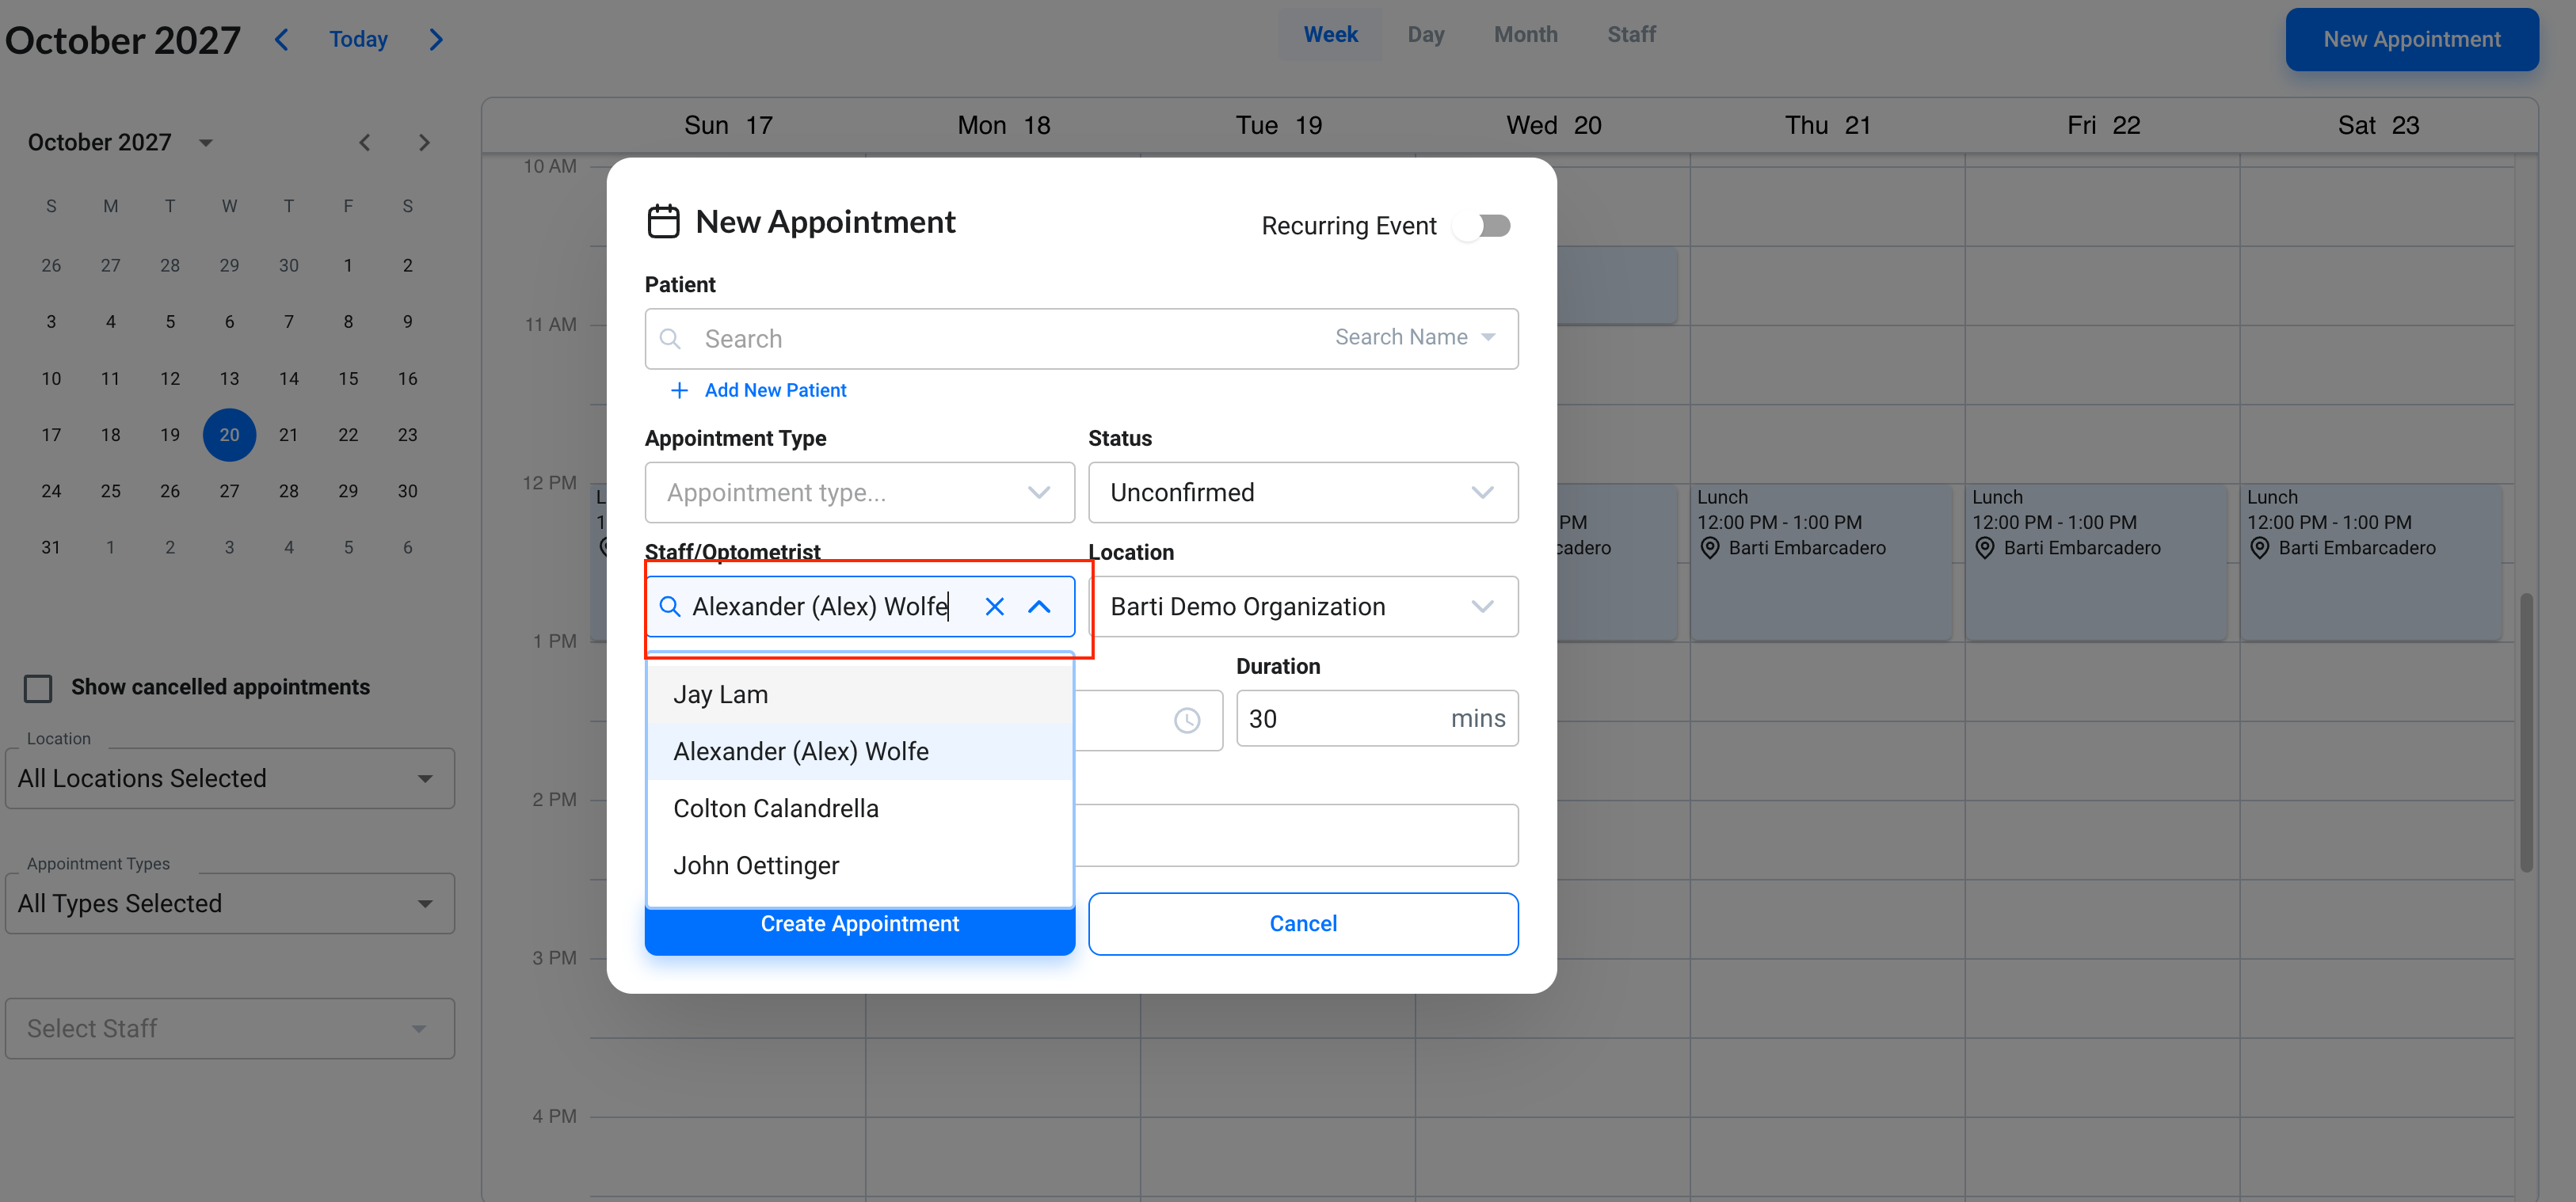Image resolution: width=2576 pixels, height=1202 pixels.
Task: Click the calendar vertical scrollbar
Action: click(x=2526, y=732)
